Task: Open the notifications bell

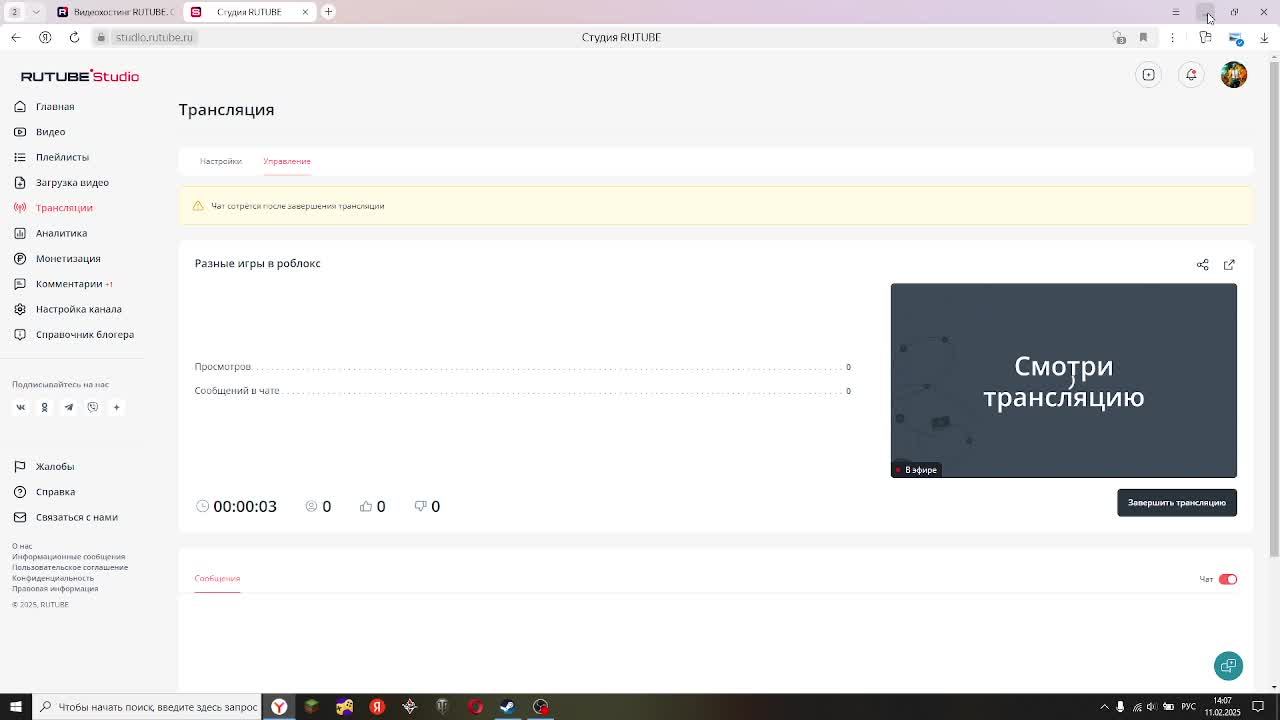Action: point(1191,75)
